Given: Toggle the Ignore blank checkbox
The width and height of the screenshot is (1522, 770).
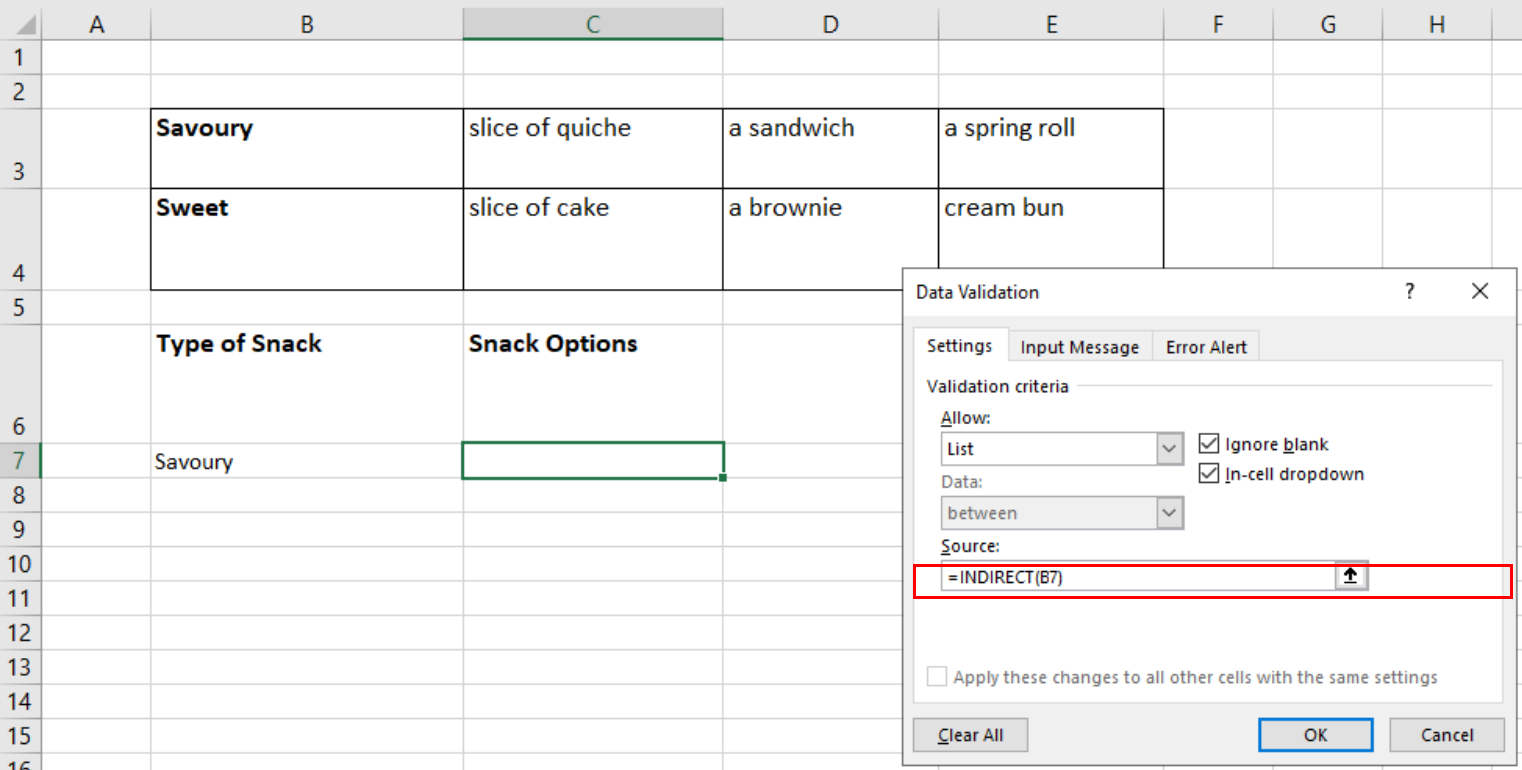Looking at the screenshot, I should [x=1207, y=444].
